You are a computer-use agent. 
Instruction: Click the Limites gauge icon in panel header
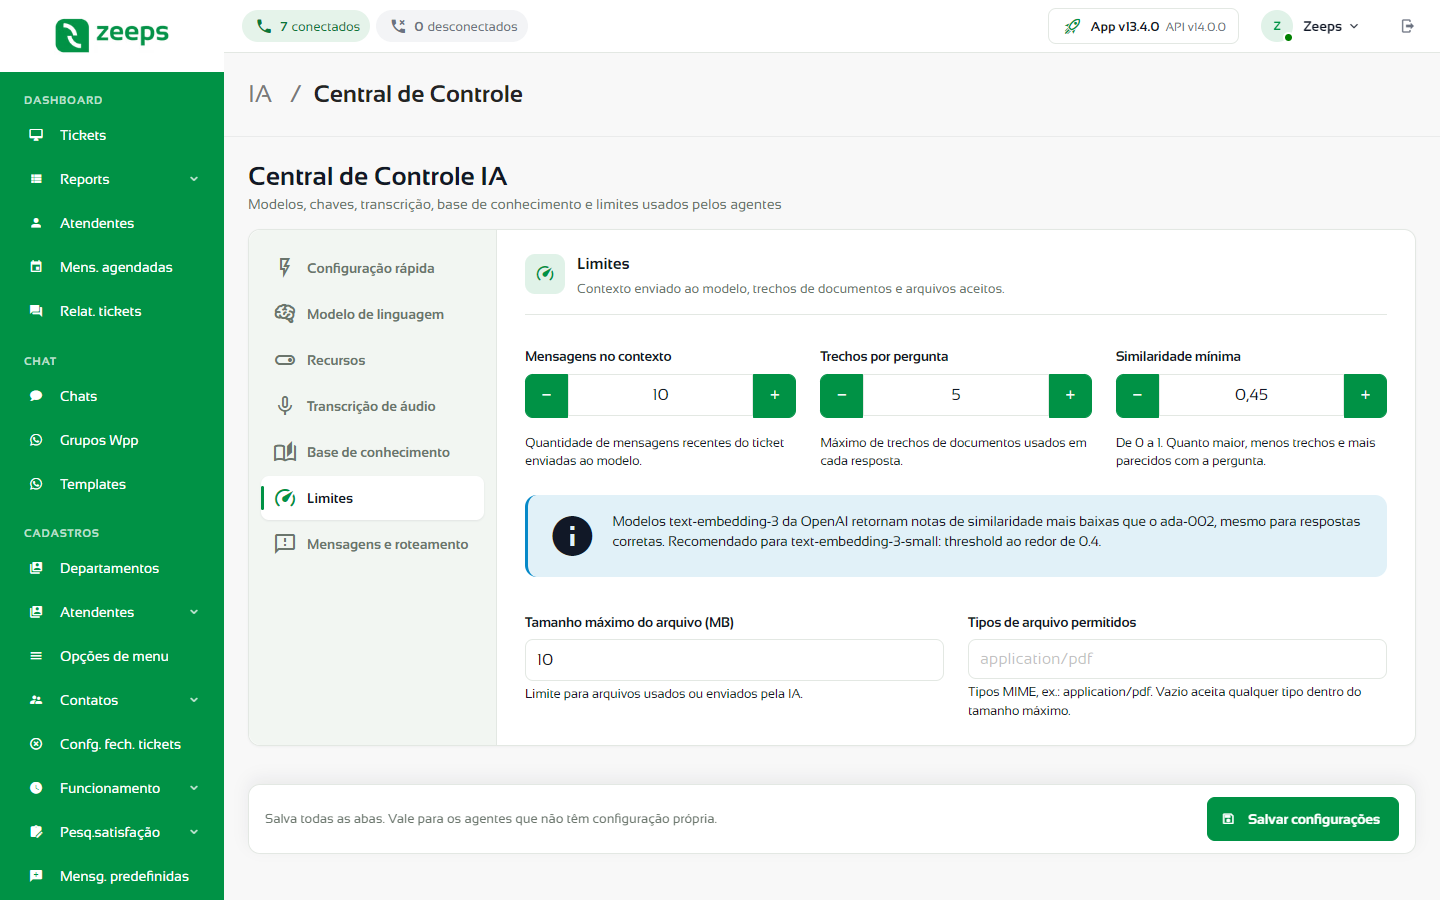pos(545,274)
